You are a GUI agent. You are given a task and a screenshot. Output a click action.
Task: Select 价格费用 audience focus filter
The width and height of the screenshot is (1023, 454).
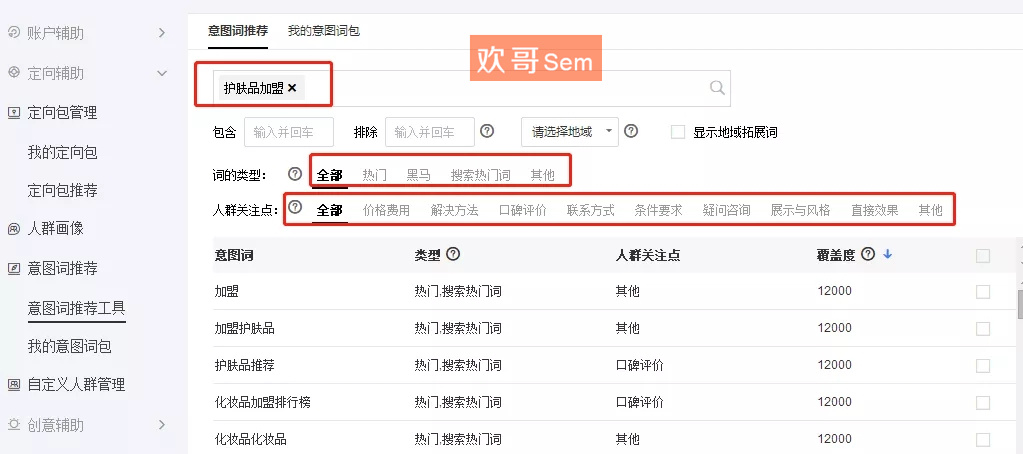click(386, 211)
